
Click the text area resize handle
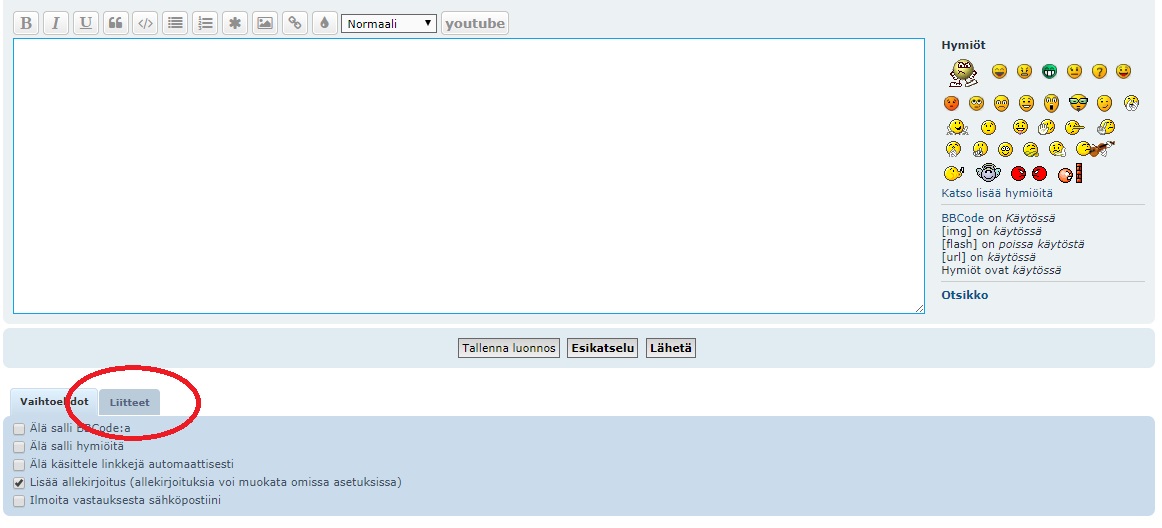(x=920, y=308)
